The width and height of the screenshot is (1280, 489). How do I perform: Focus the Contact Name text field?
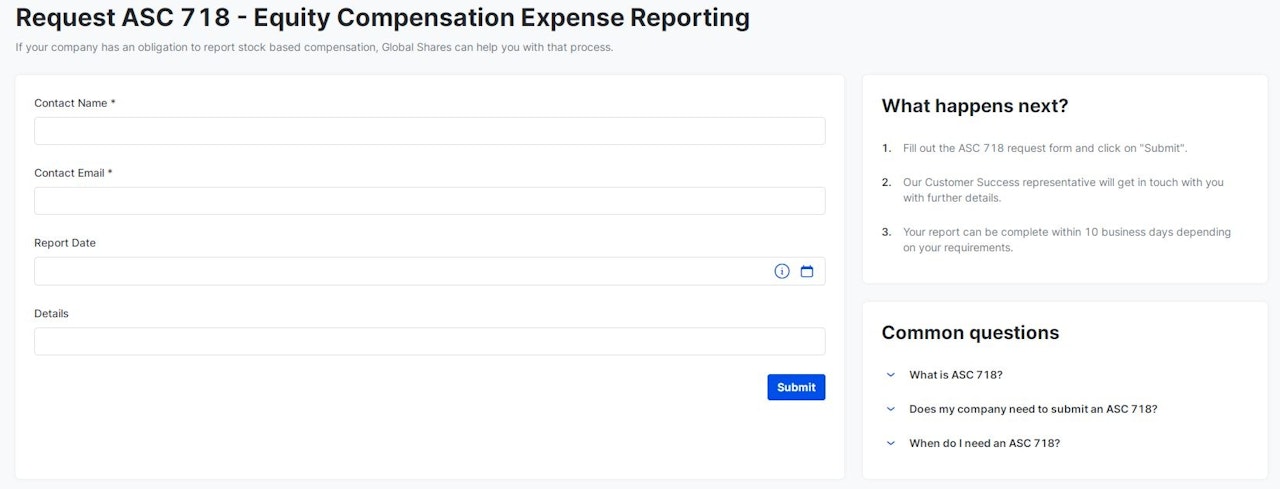[429, 131]
